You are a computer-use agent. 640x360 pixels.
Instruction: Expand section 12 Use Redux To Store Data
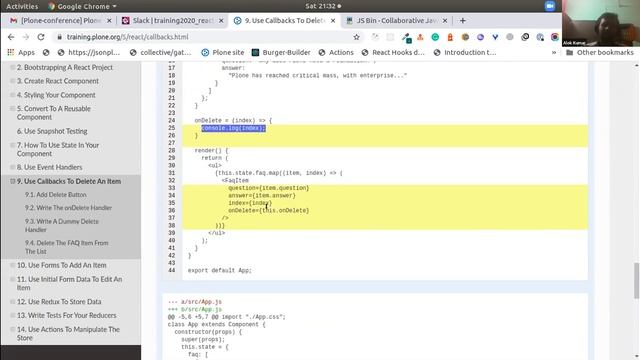click(13, 302)
